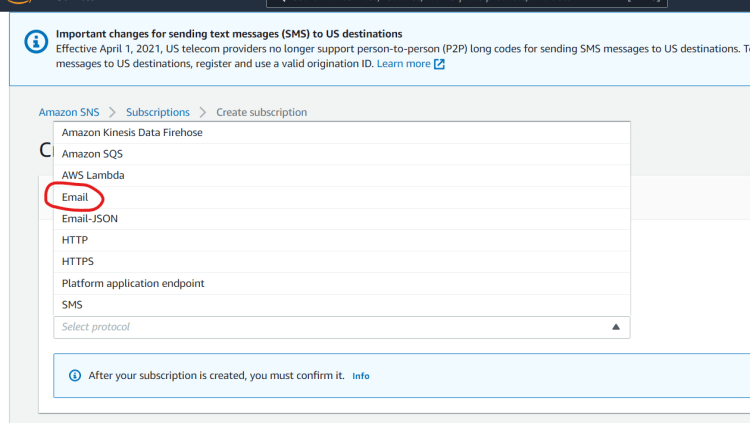
Task: Open Learn more link in SMS notice
Action: tap(404, 64)
